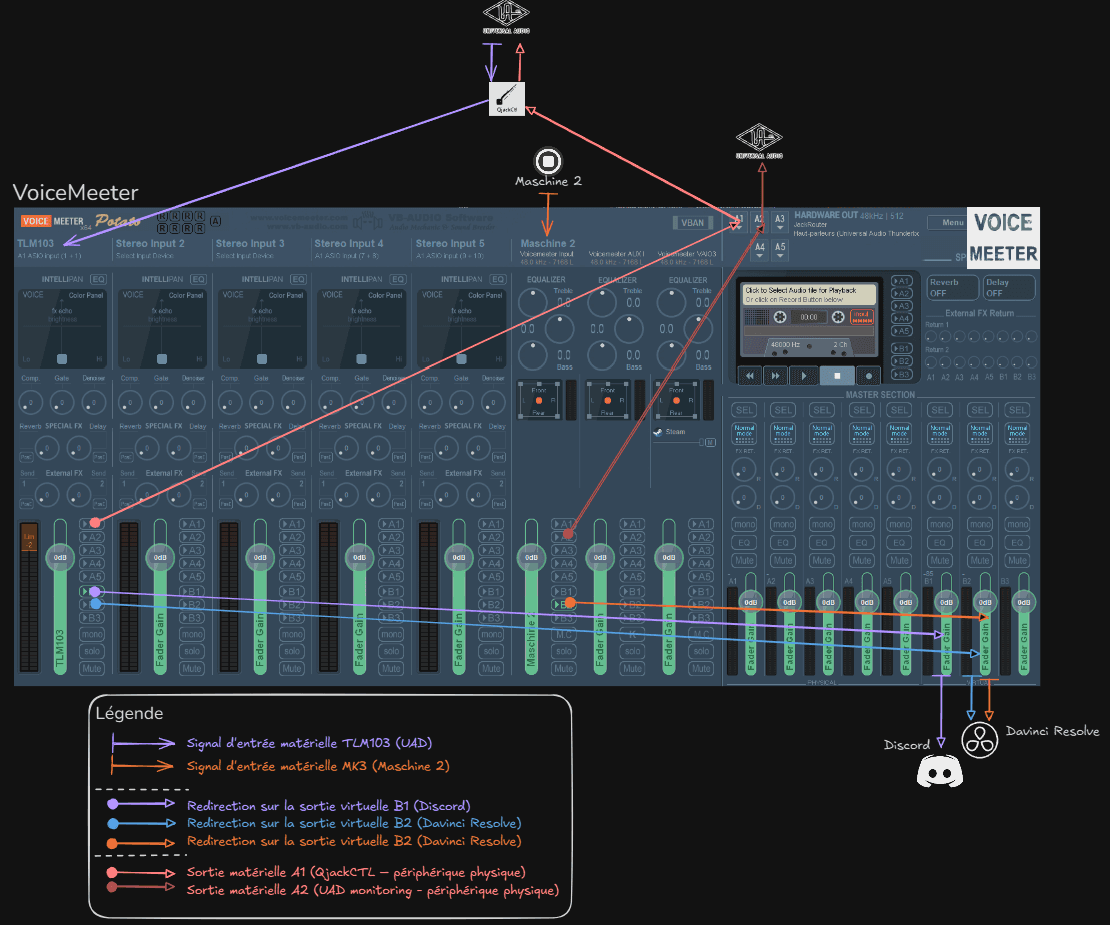Open A3 hardware out device dropdown
The width and height of the screenshot is (1110, 925).
[779, 222]
